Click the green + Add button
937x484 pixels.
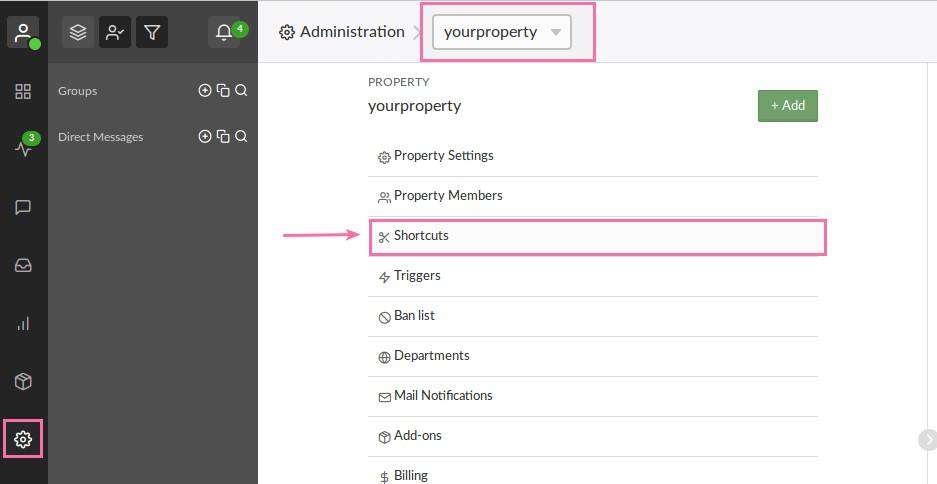[787, 105]
